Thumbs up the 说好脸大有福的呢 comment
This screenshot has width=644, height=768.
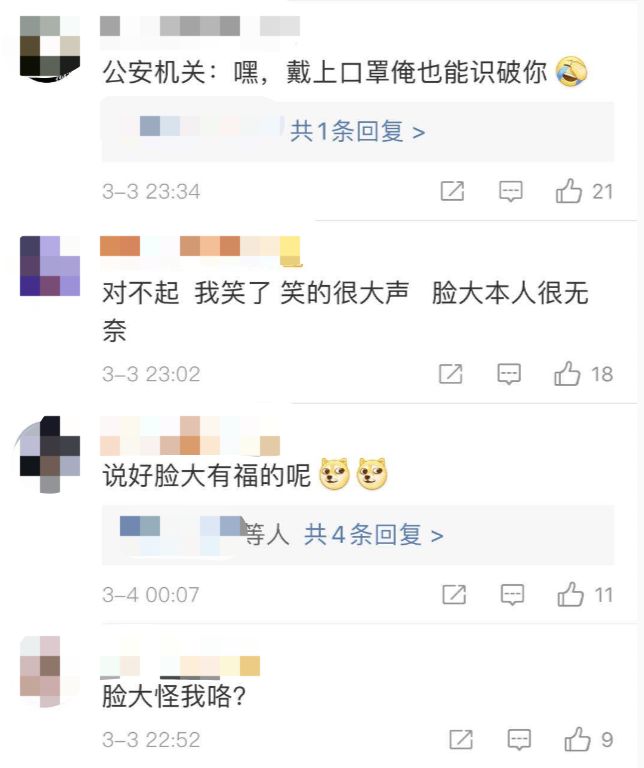click(x=571, y=594)
